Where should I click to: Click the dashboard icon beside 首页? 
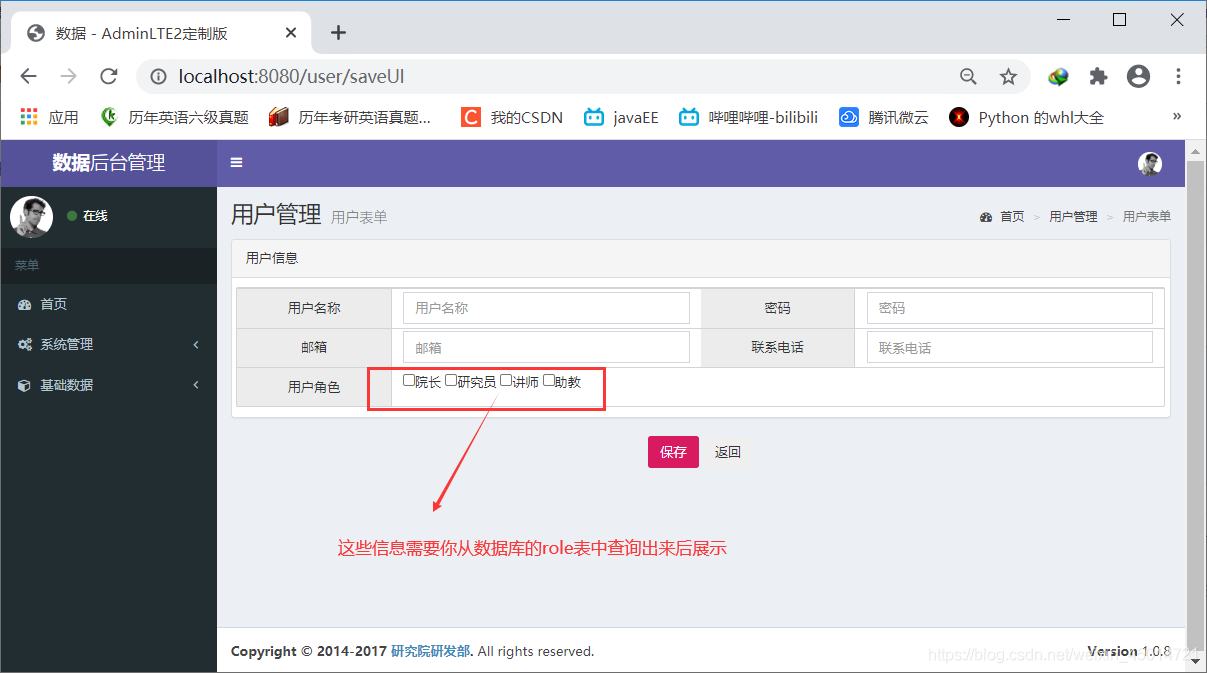point(25,304)
